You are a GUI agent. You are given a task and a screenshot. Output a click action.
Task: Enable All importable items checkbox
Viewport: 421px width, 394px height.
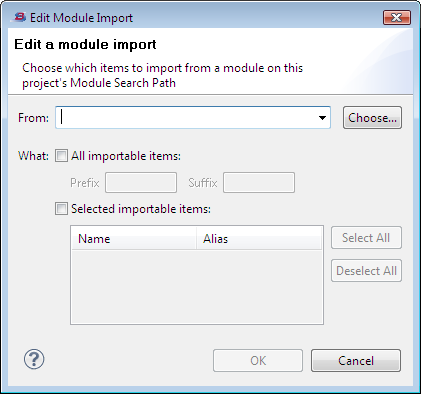pos(61,156)
